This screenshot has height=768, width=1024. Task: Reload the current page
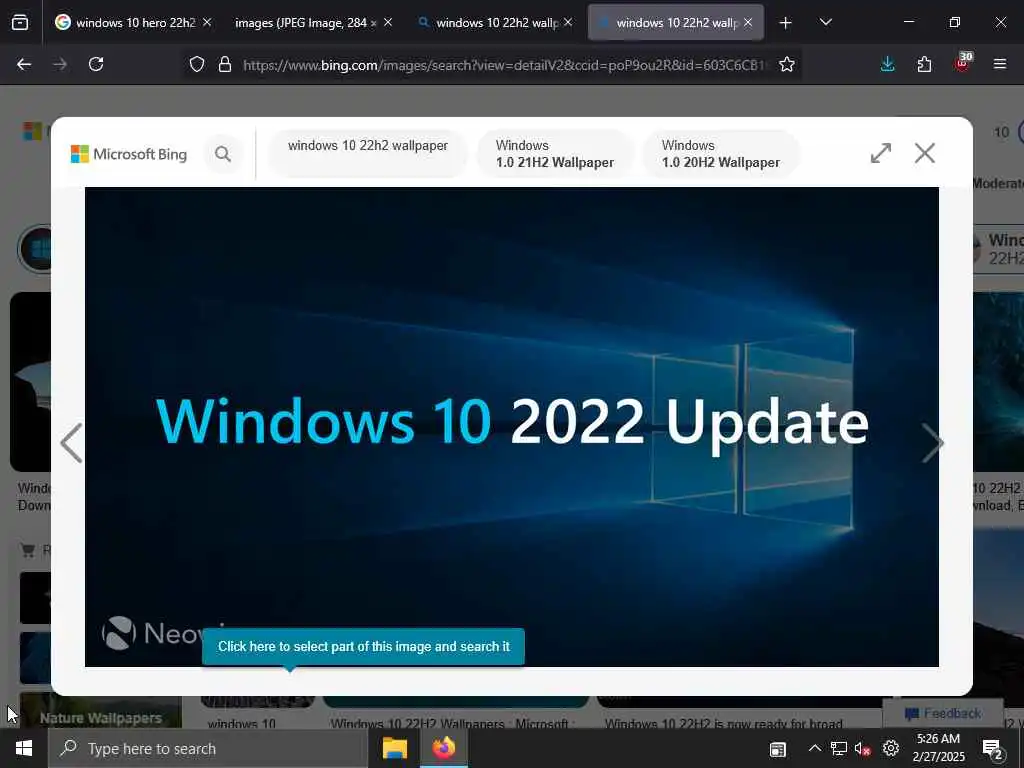coord(96,64)
